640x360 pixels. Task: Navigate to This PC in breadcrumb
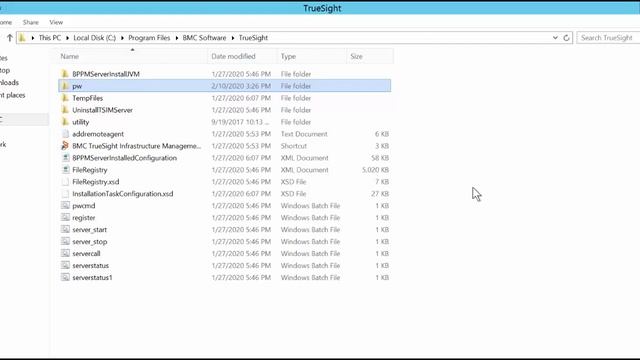pos(50,38)
